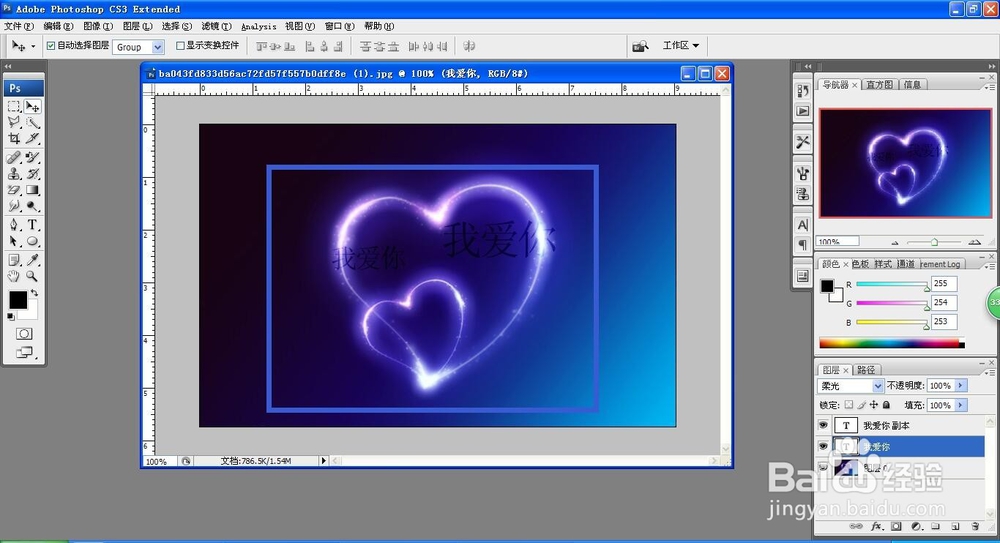1000x543 pixels.
Task: Click the foreground color swatch in toolbox
Action: click(18, 299)
